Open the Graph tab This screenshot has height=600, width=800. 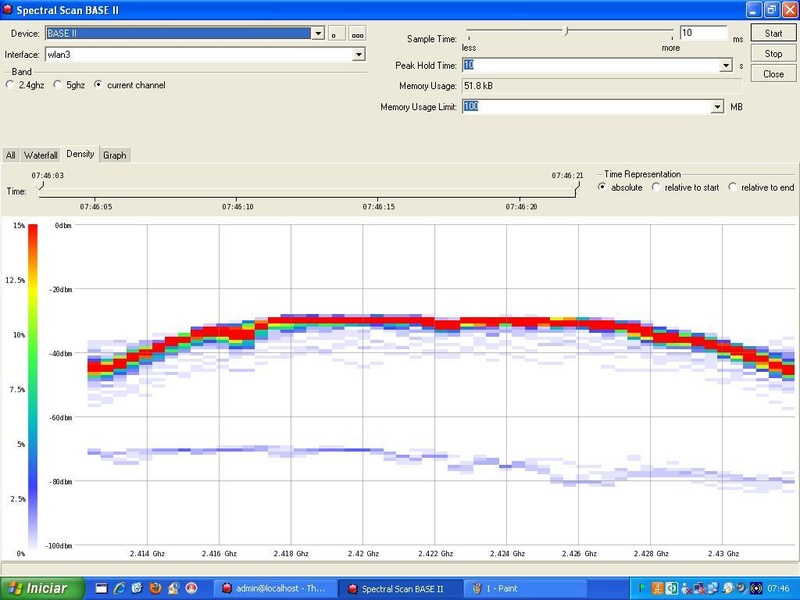coord(114,155)
